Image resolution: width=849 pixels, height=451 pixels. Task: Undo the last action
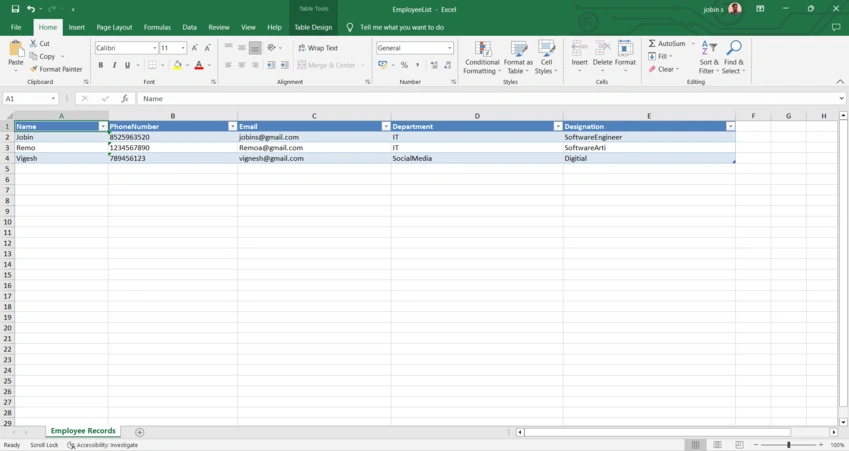coord(31,9)
